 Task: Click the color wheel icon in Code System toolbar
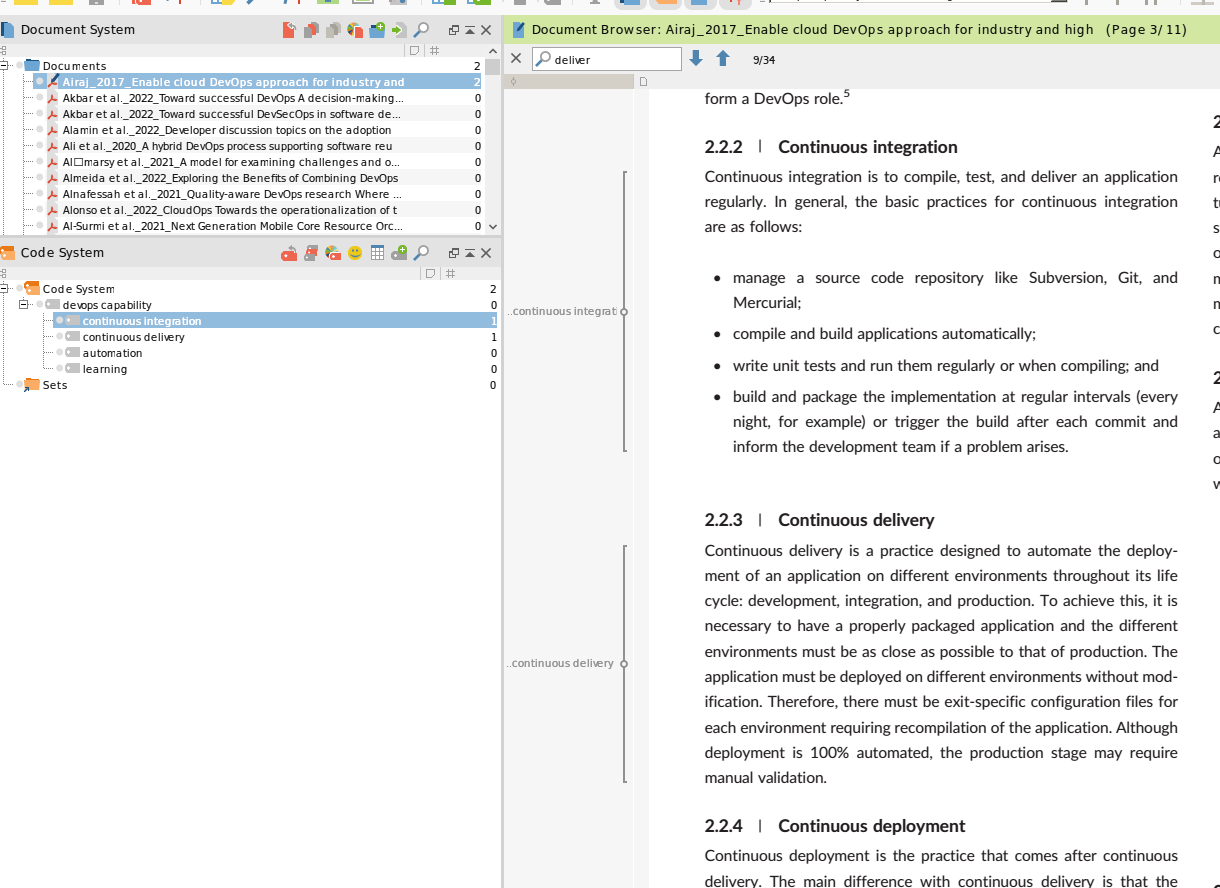(333, 253)
